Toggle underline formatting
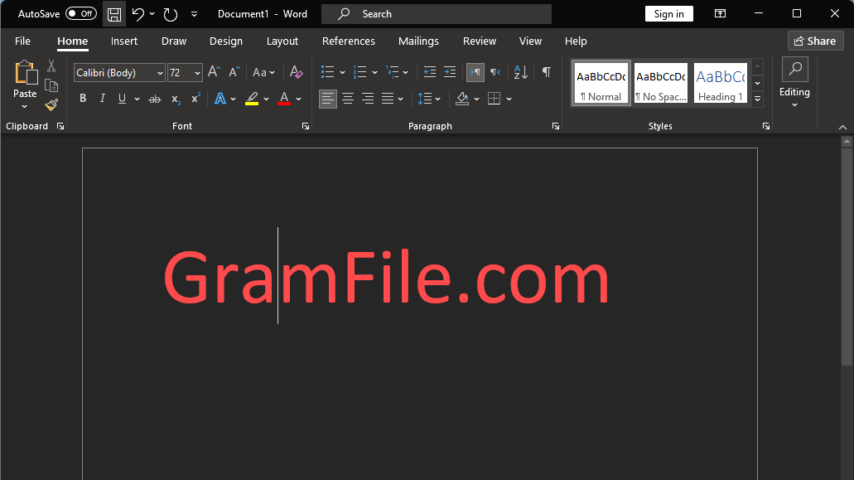The width and height of the screenshot is (854, 480). (x=122, y=99)
